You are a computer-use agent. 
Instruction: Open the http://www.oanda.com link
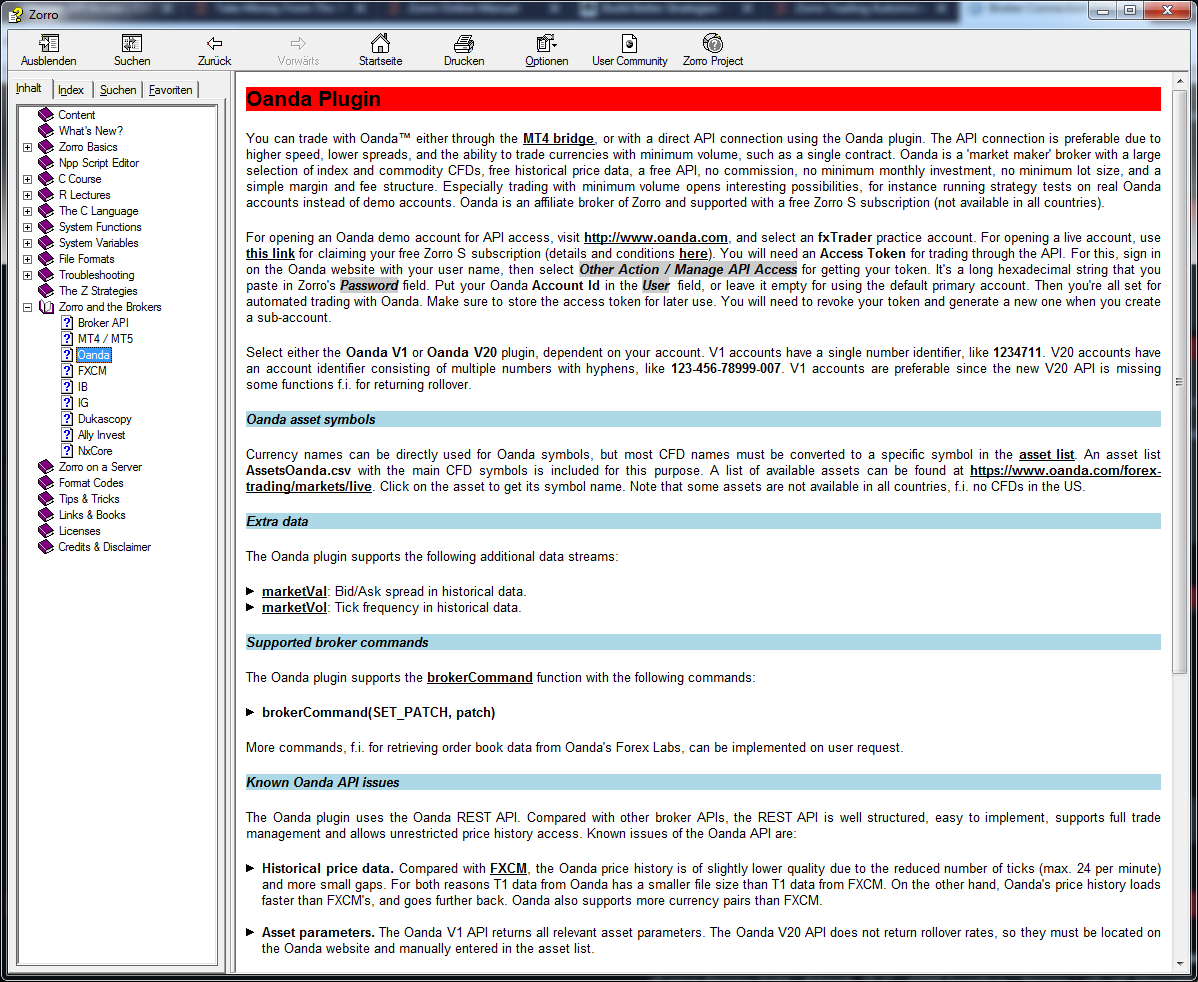point(656,238)
